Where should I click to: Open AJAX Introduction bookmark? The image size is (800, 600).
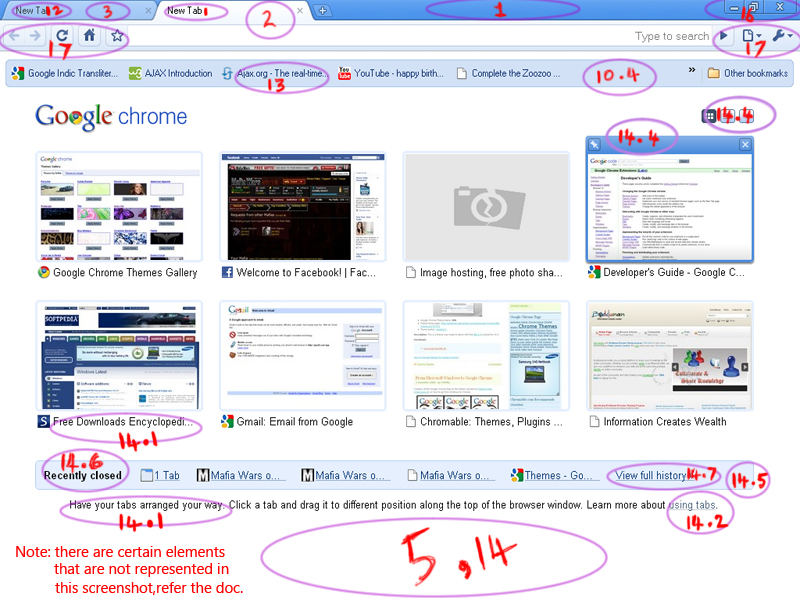click(170, 73)
